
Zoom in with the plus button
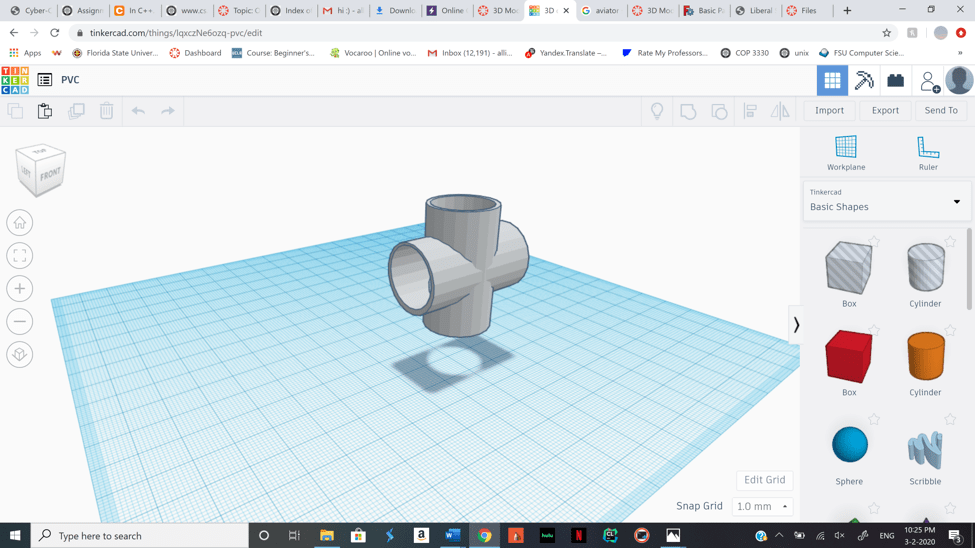pos(20,289)
